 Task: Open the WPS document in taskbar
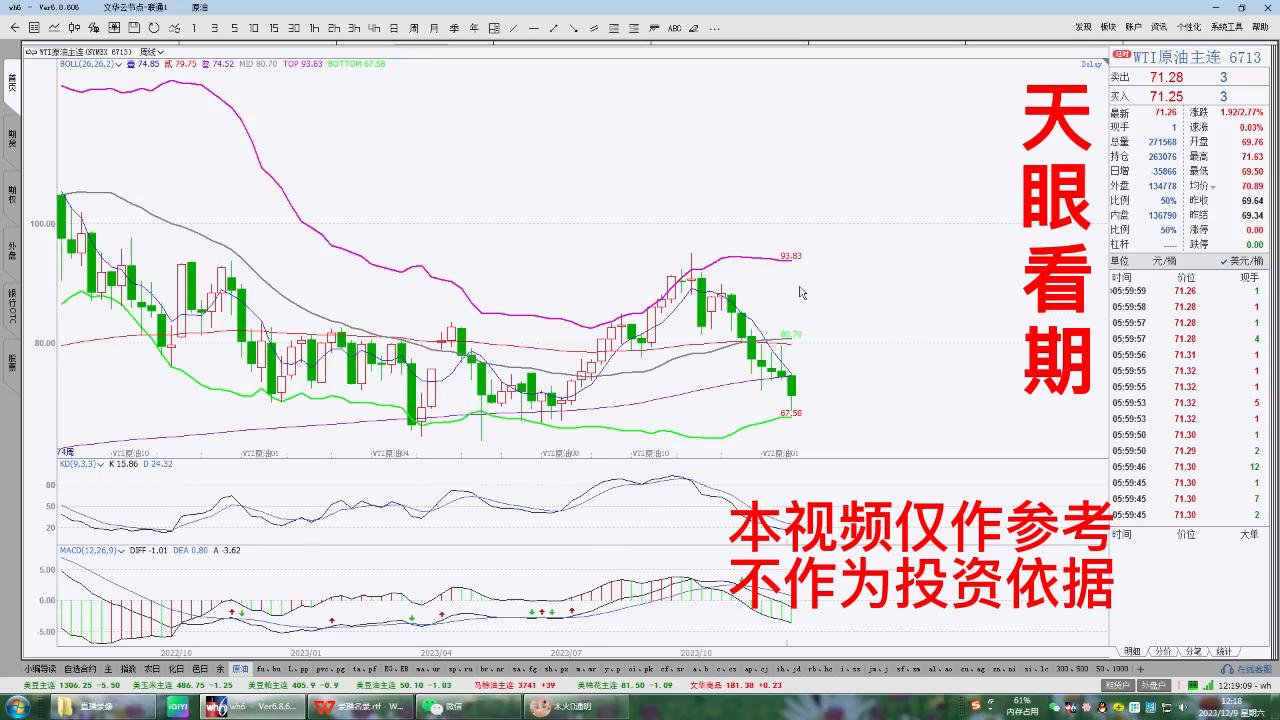[360, 707]
